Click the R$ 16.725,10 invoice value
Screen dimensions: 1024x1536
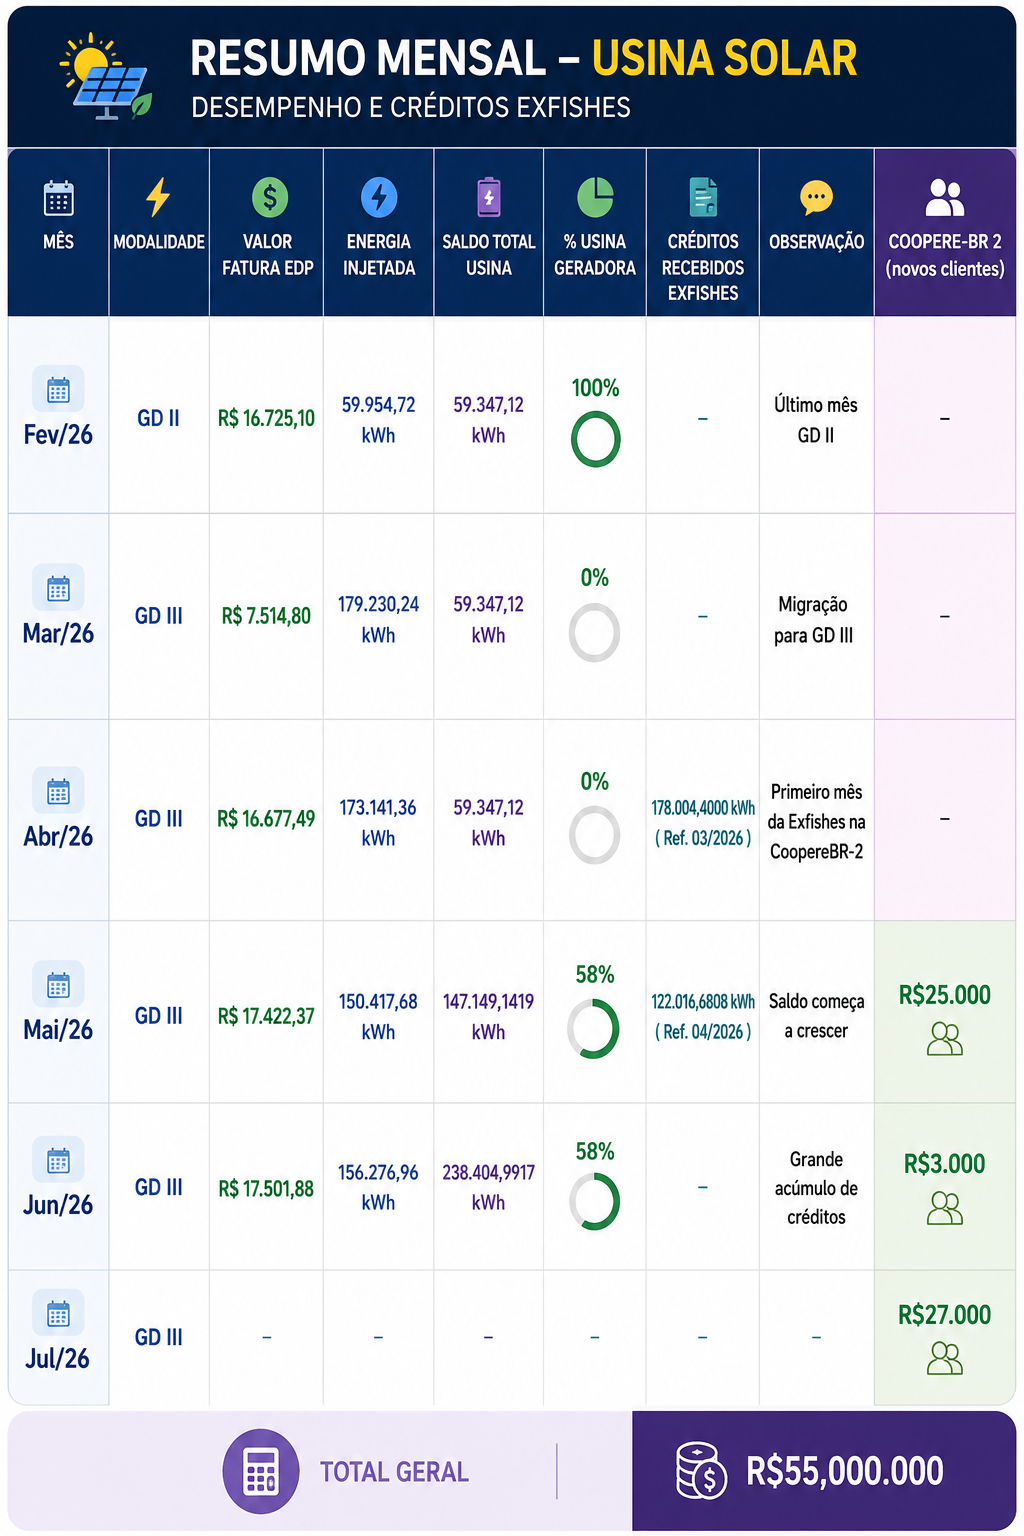(x=266, y=418)
